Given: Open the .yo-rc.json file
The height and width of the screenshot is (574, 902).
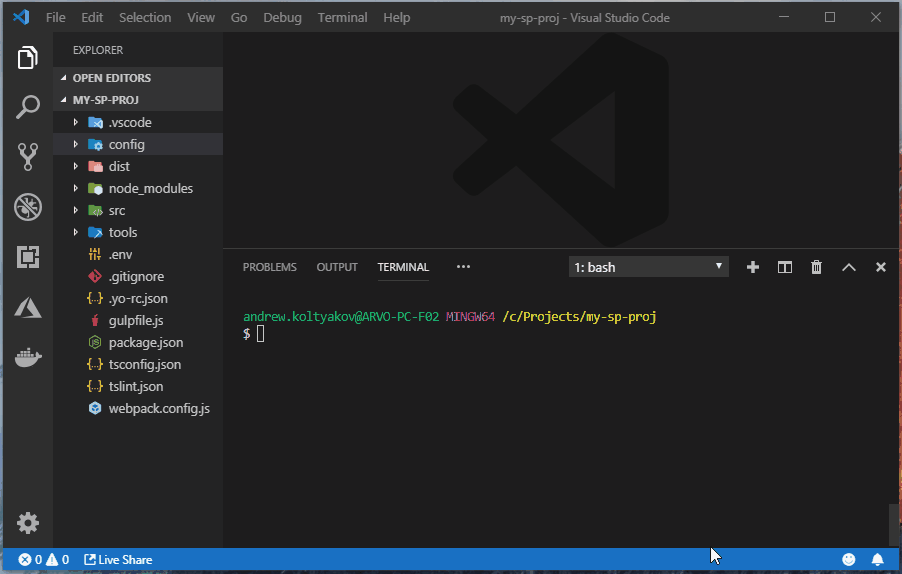Looking at the screenshot, I should pyautogui.click(x=138, y=299).
